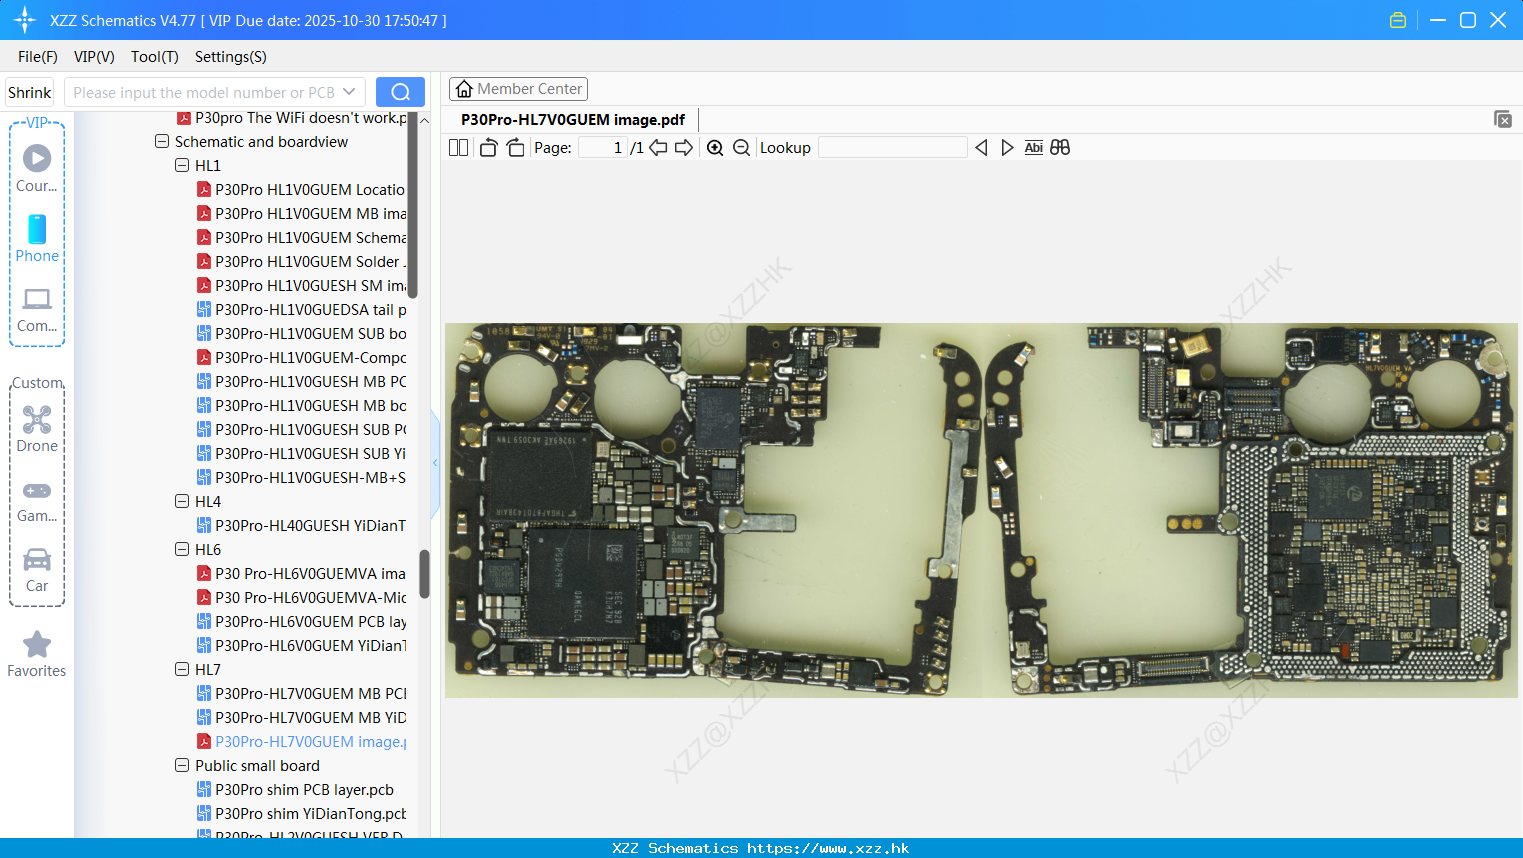Image resolution: width=1523 pixels, height=858 pixels.
Task: Rotate page clockwise
Action: click(x=515, y=148)
